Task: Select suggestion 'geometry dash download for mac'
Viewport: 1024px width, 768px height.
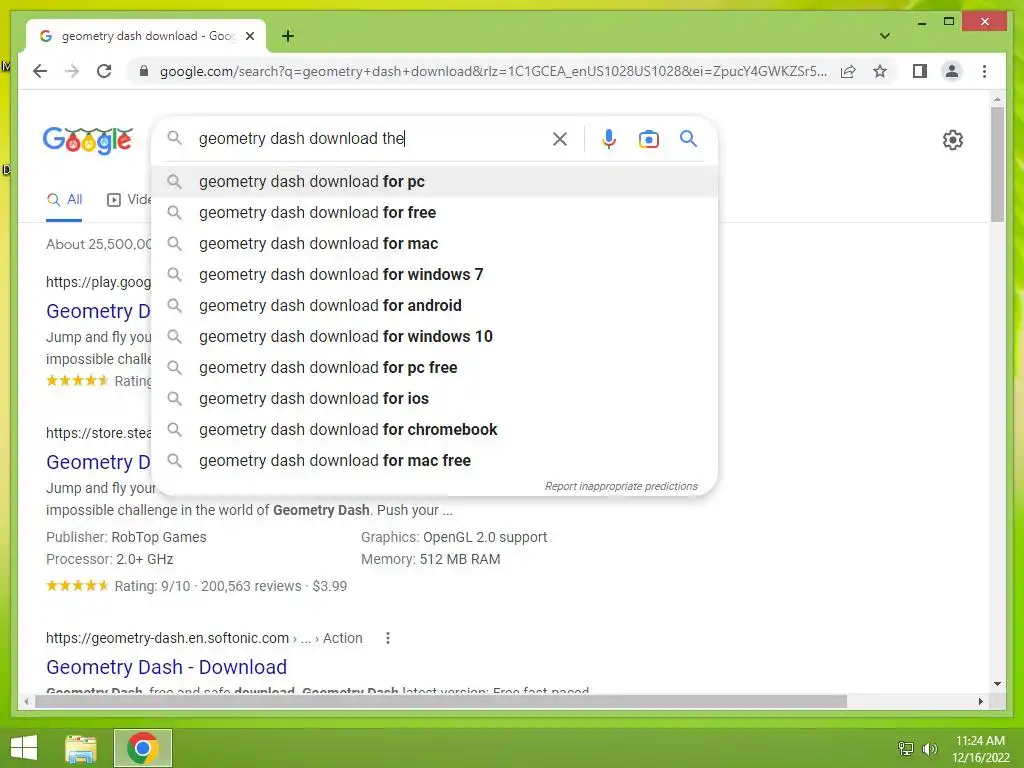Action: click(x=434, y=244)
